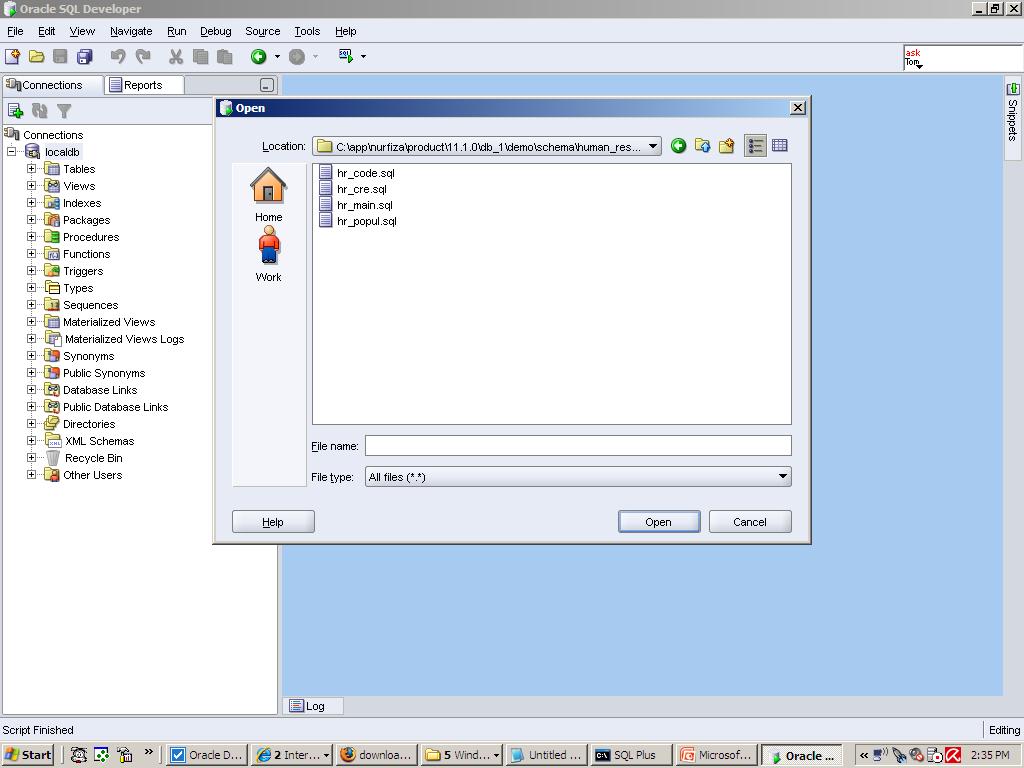This screenshot has width=1024, height=768.
Task: Switch the file listing to table view
Action: [780, 145]
